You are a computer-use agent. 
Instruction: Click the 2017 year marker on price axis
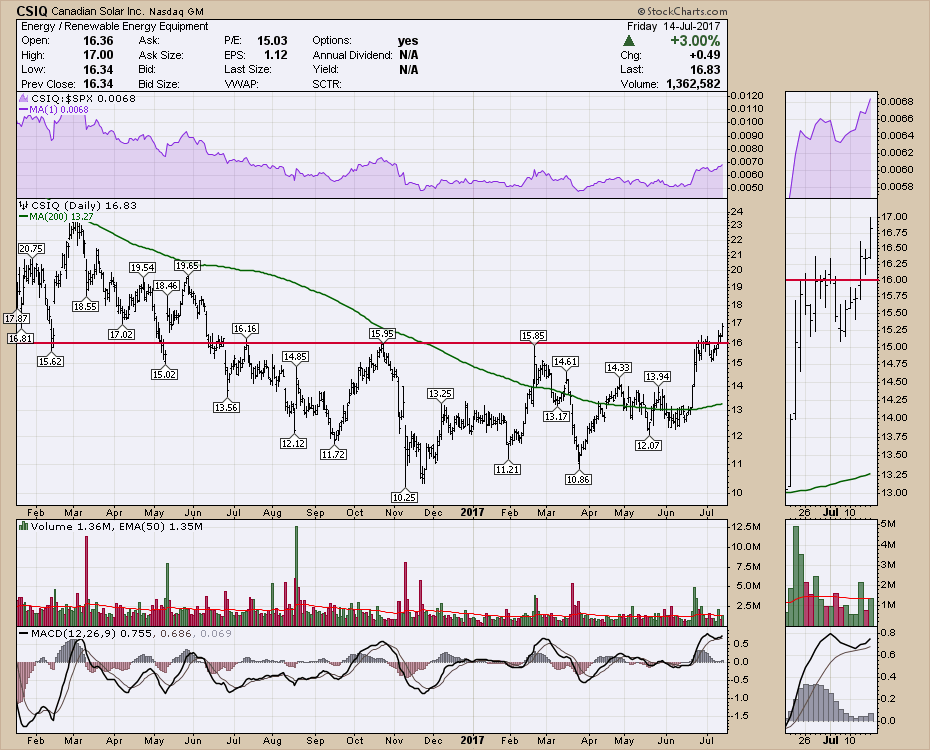click(x=472, y=512)
